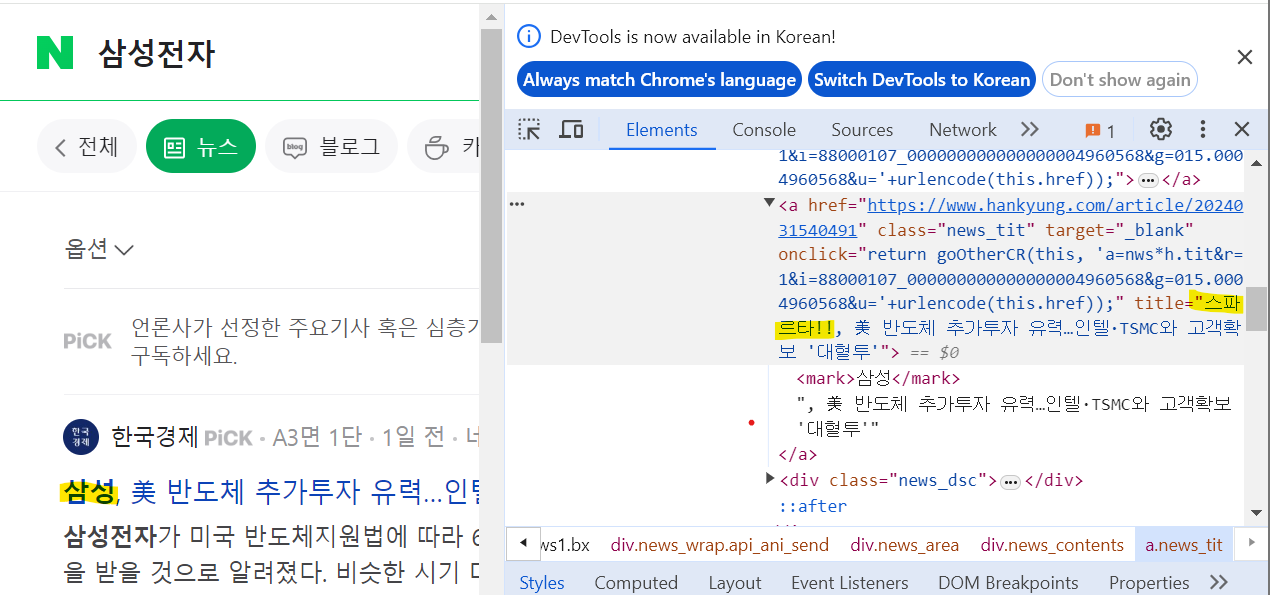Select the div.news_wrap.api_ani_send breadcrumb
The height and width of the screenshot is (595, 1270).
click(719, 545)
